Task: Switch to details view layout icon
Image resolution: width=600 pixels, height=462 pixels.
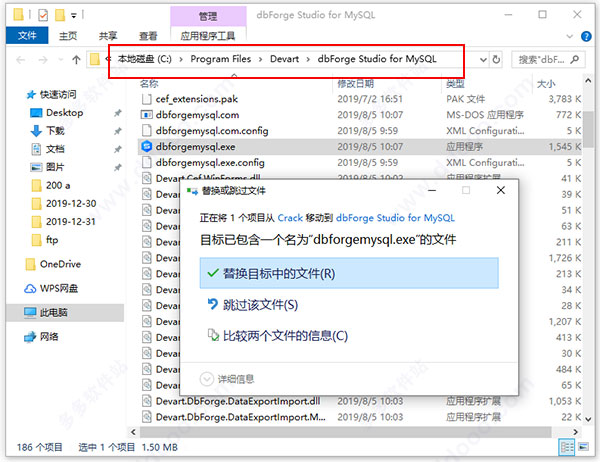Action: pos(567,447)
